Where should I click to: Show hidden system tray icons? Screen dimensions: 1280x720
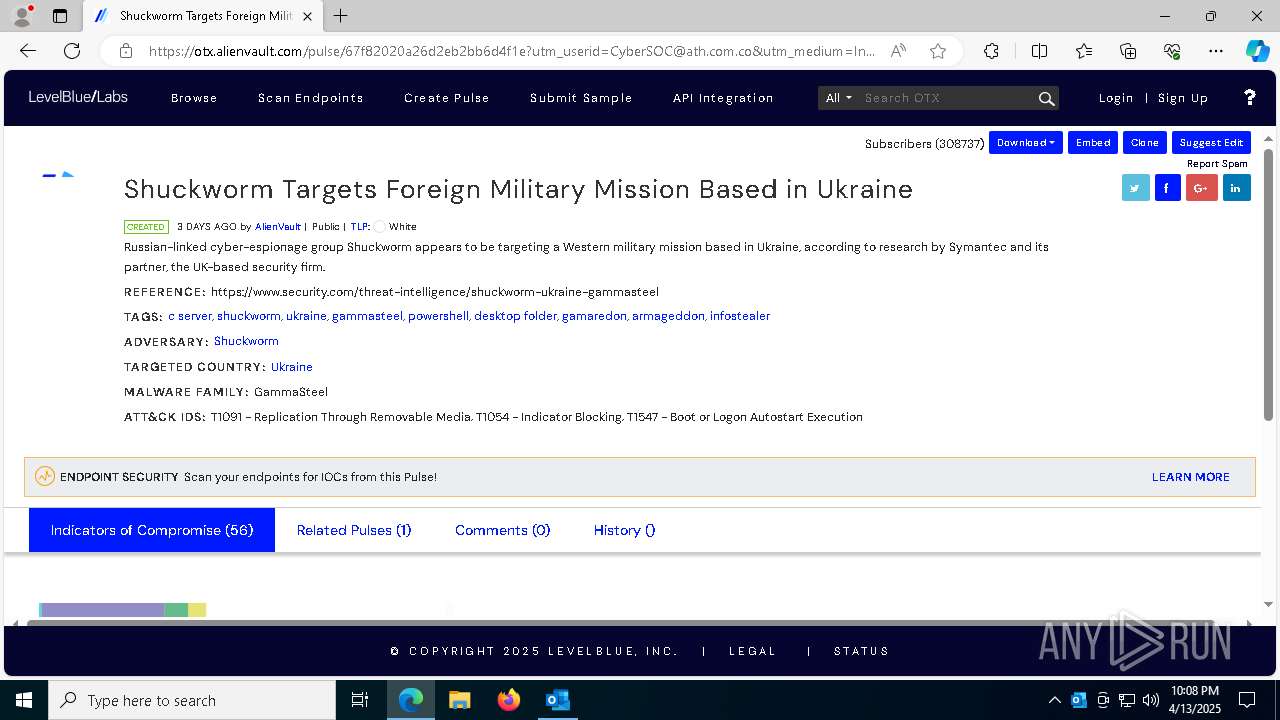click(1054, 700)
